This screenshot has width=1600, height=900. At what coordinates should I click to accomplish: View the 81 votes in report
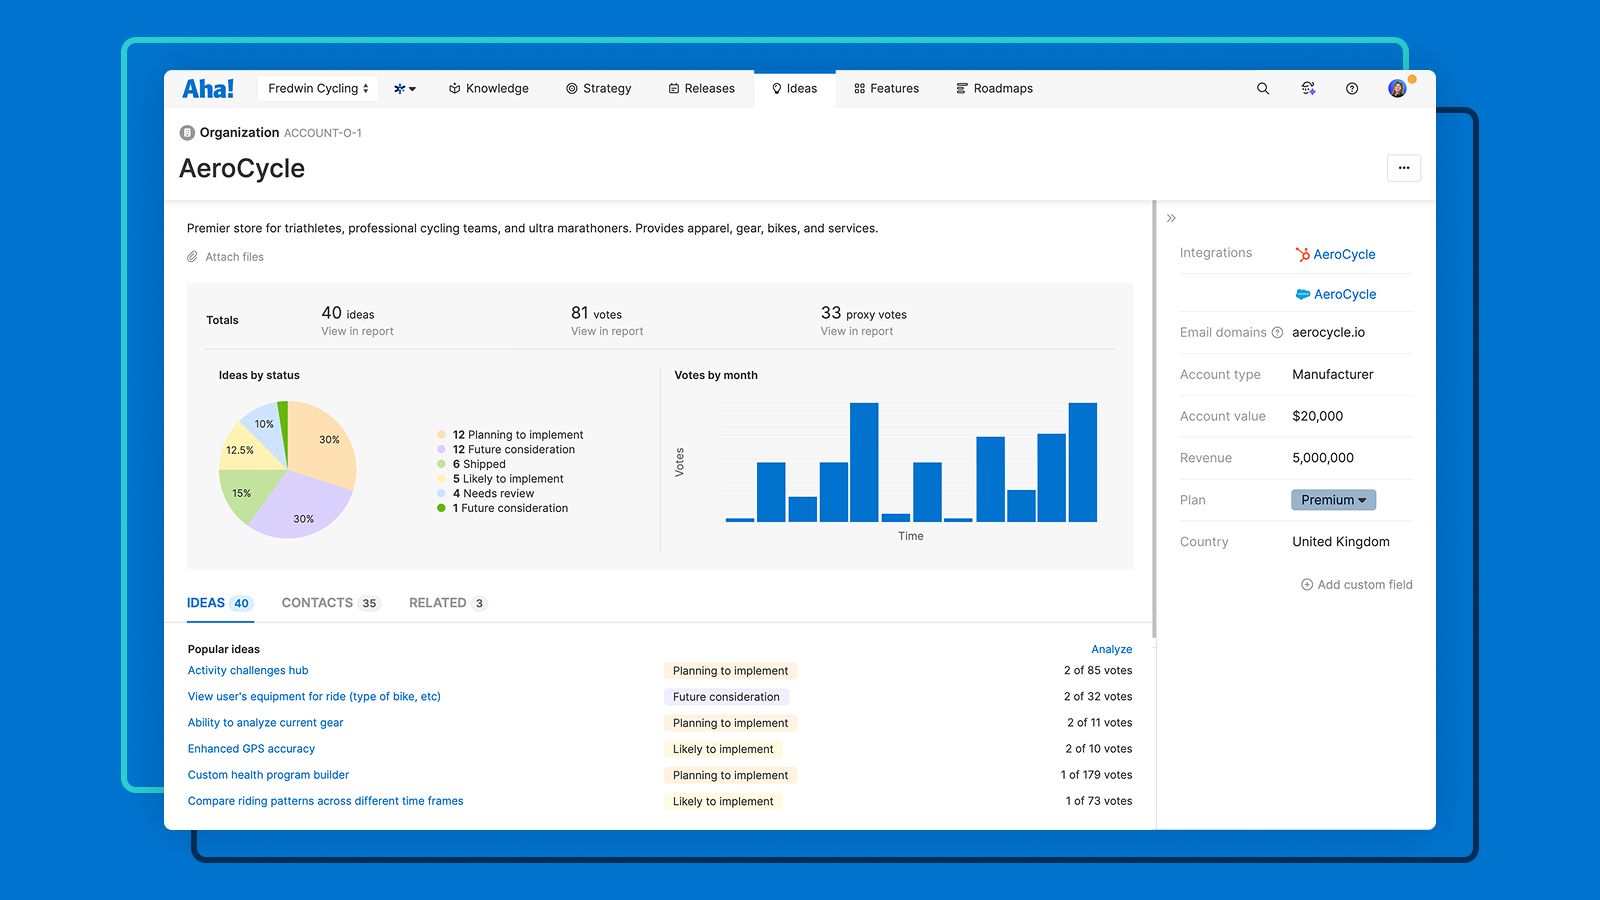(607, 331)
